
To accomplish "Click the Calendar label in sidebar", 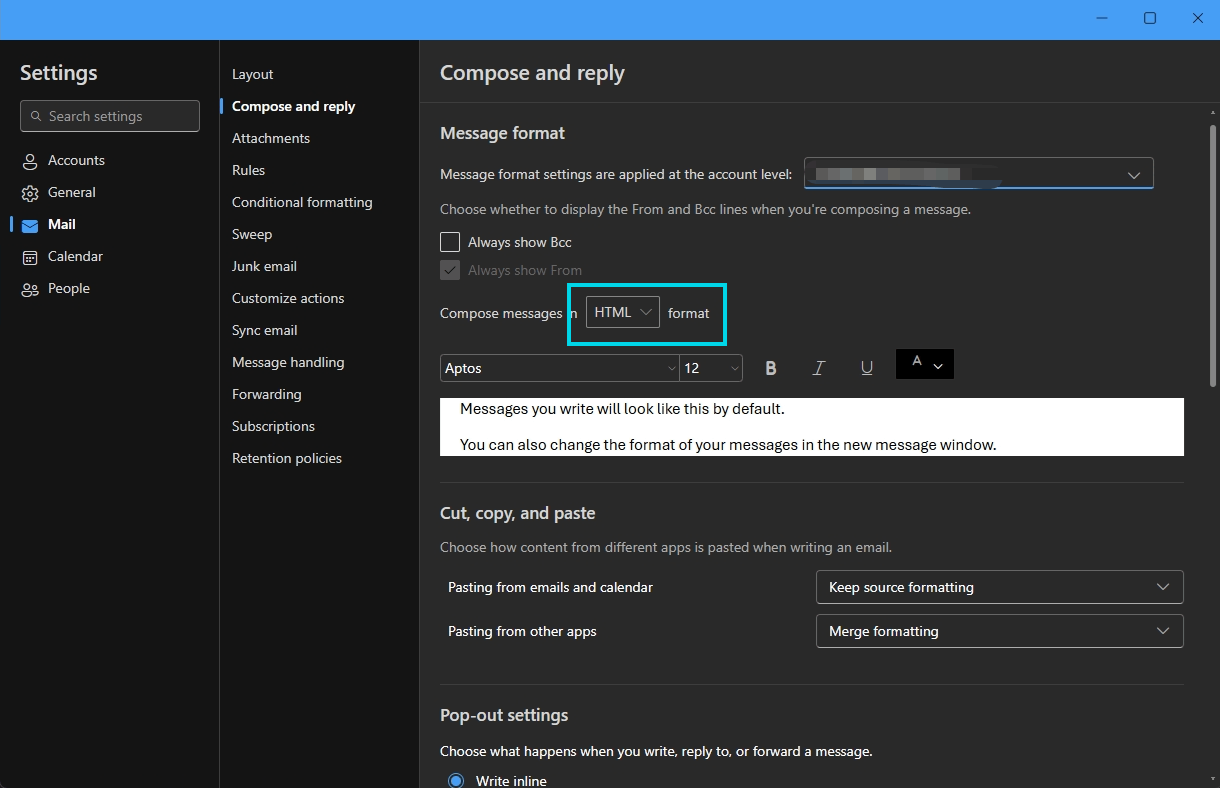I will [x=75, y=256].
